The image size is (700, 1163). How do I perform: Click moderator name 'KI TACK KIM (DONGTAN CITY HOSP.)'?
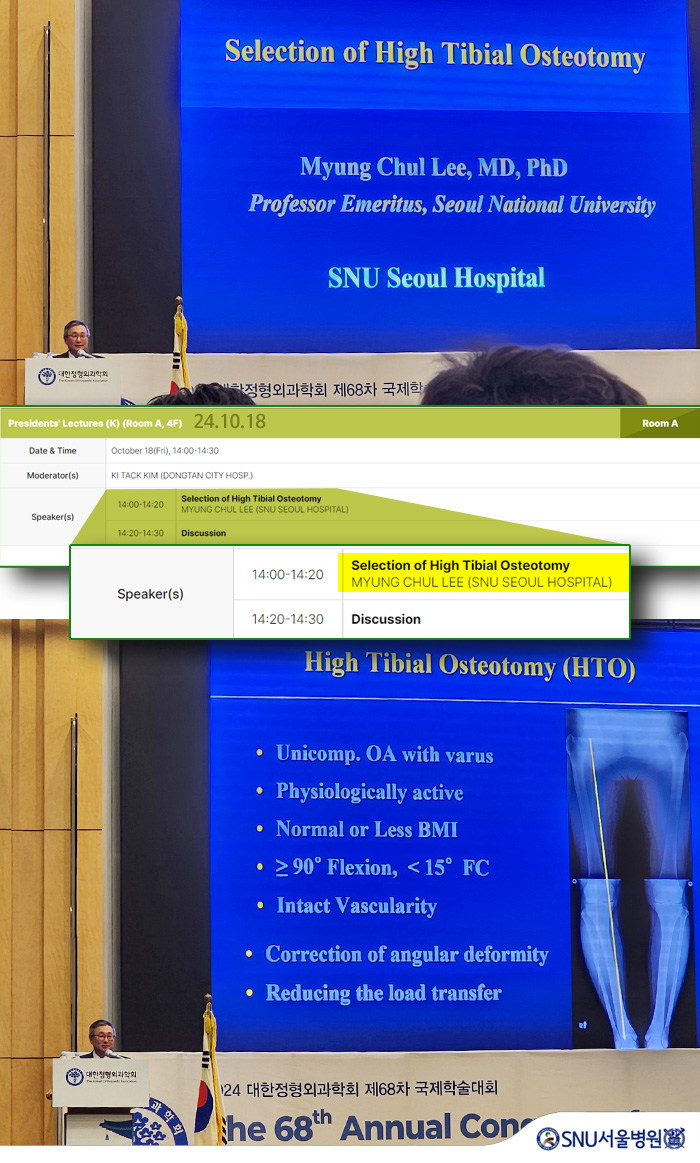pos(182,475)
